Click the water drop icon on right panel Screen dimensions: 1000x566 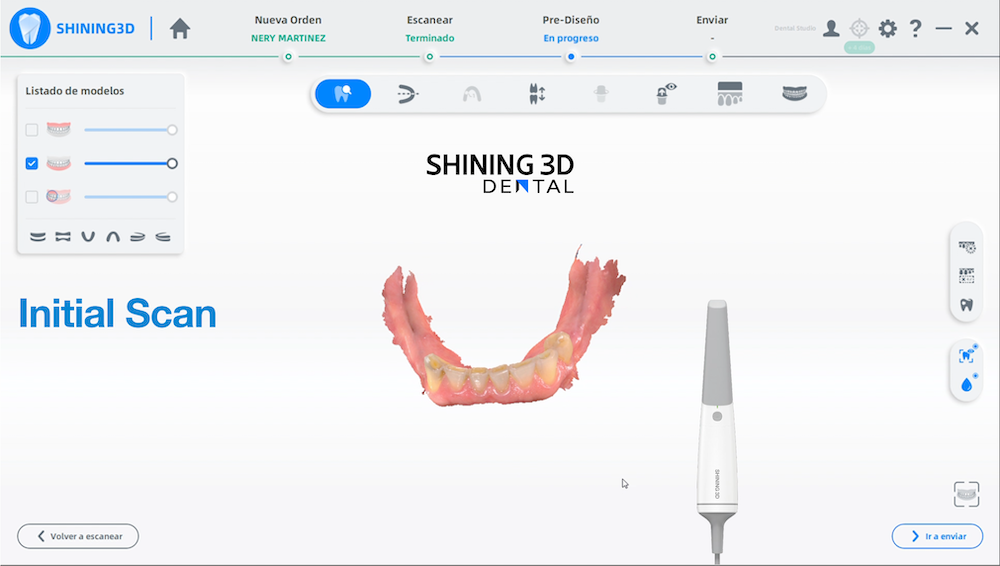click(967, 384)
